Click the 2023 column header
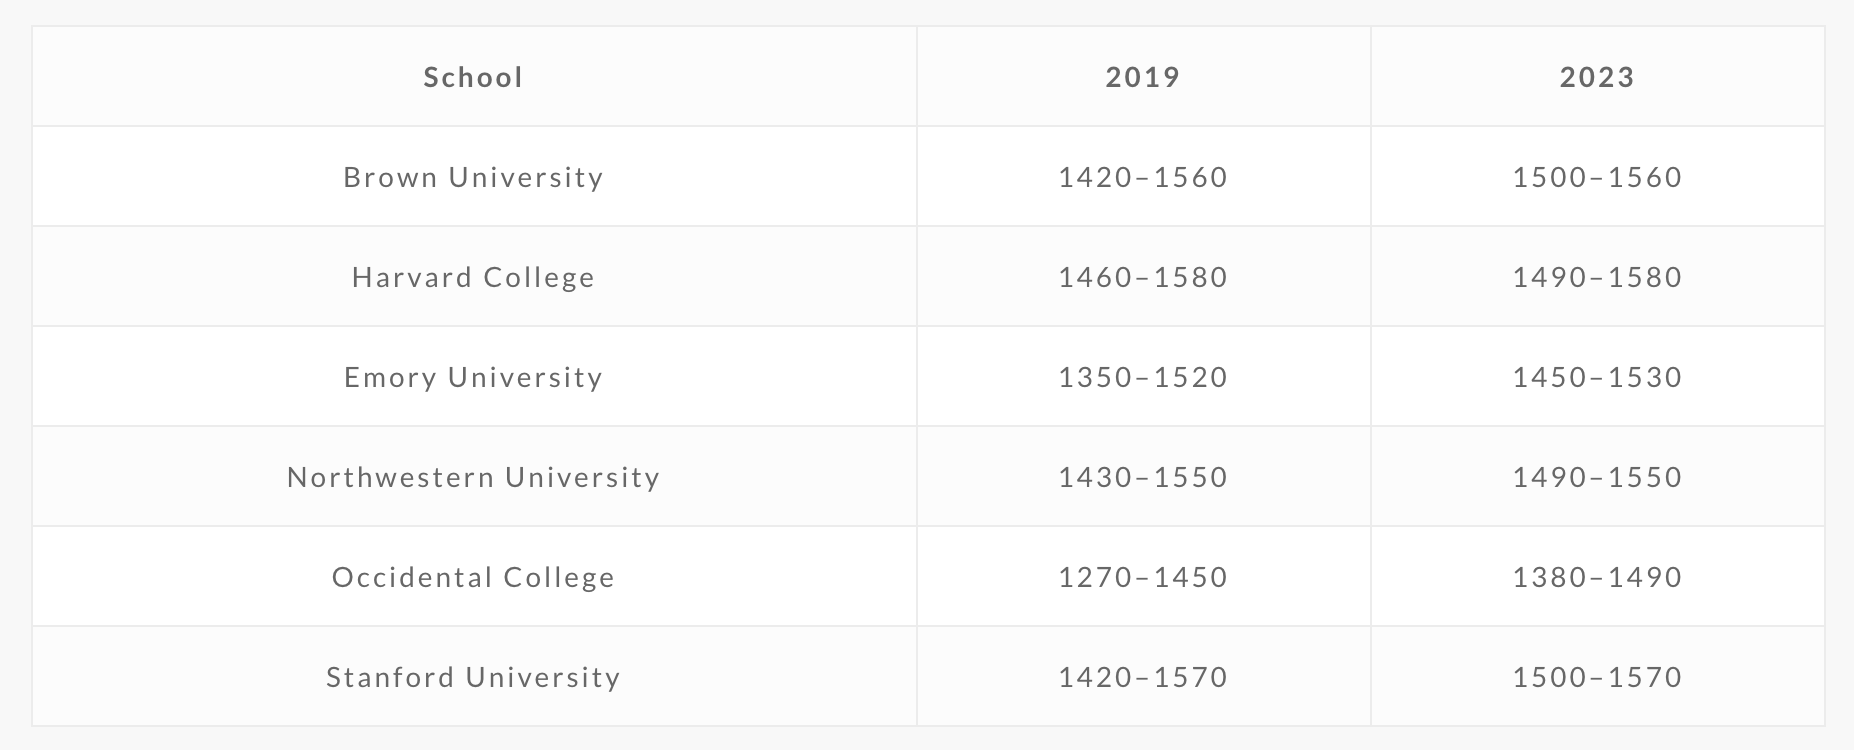Image resolution: width=1854 pixels, height=750 pixels. 1597,77
